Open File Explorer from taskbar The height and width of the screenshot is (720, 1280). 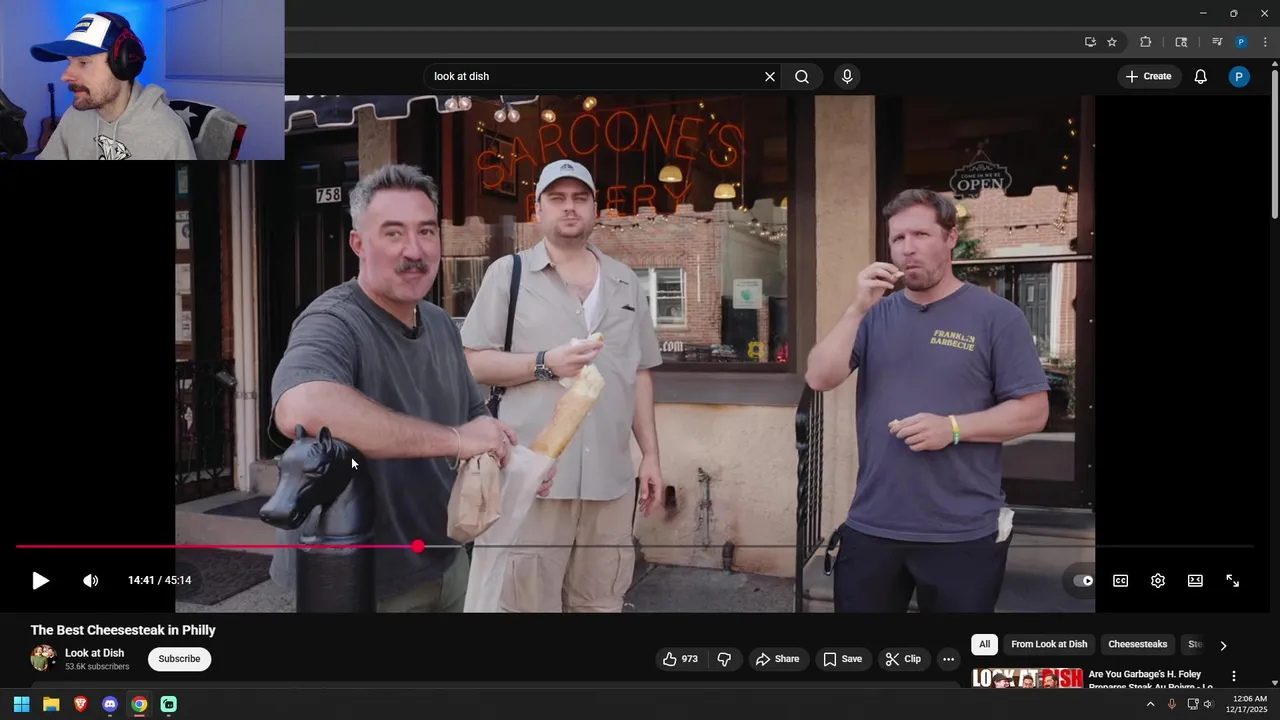pyautogui.click(x=51, y=704)
